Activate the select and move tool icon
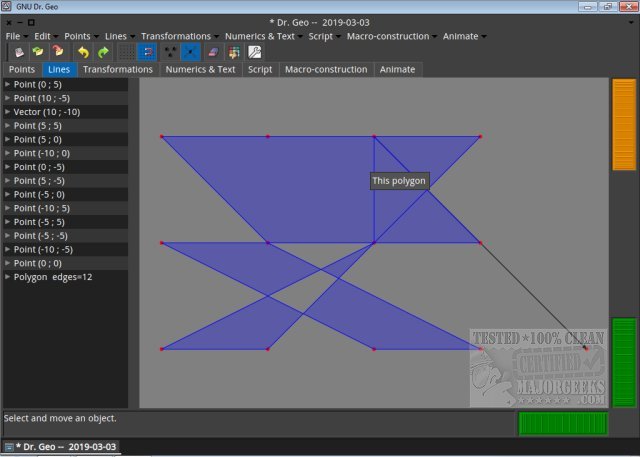Screen dimensions: 640x457 click(190, 51)
